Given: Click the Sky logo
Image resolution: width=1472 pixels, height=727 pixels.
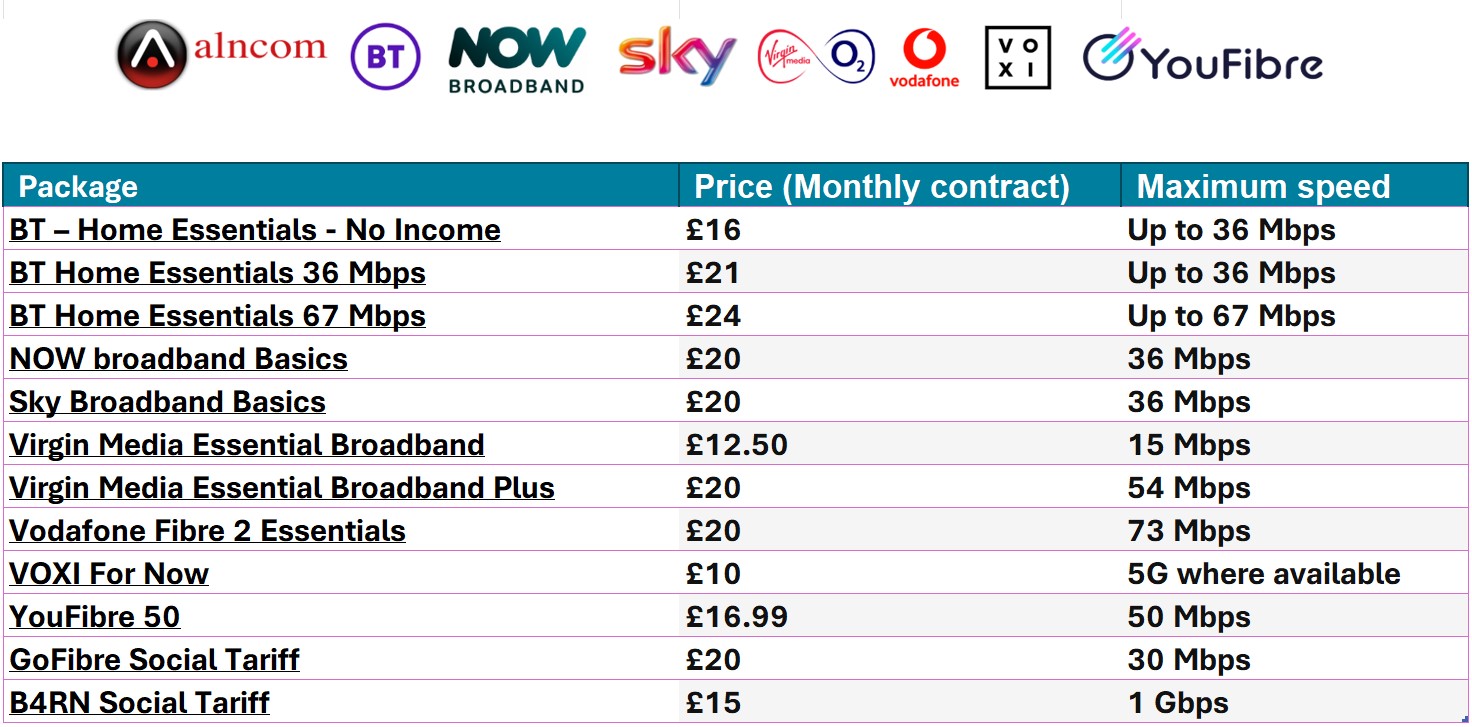Looking at the screenshot, I should click(676, 58).
